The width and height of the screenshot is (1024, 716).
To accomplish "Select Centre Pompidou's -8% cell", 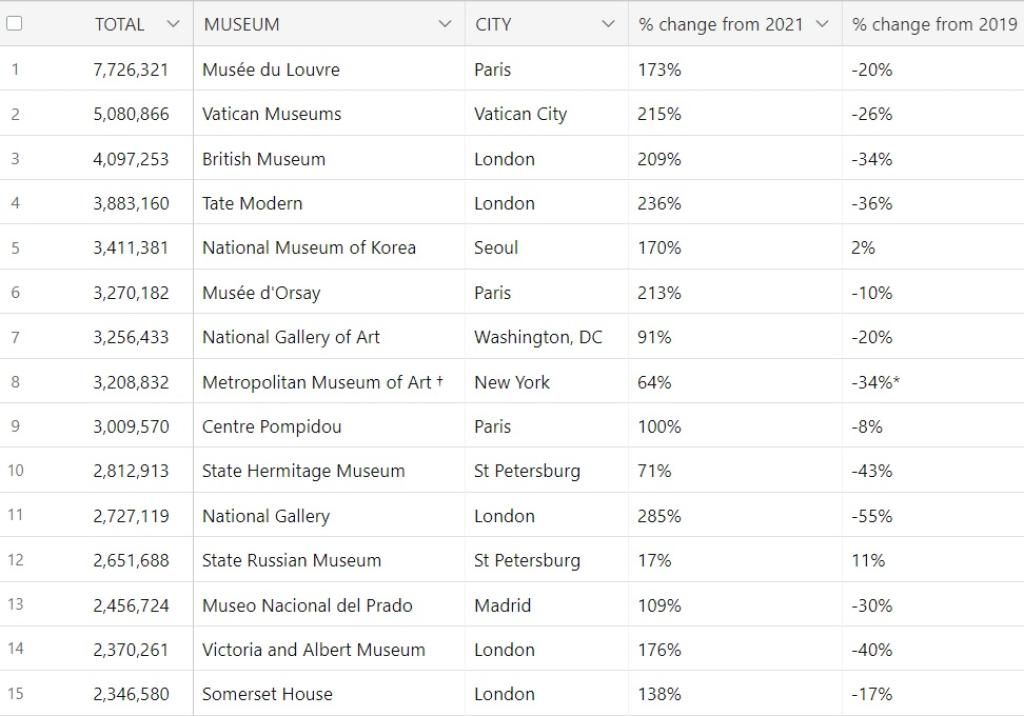I will pos(867,427).
